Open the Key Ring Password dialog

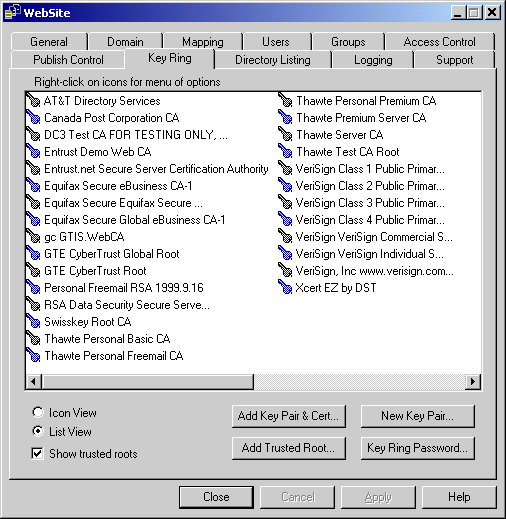[418, 448]
